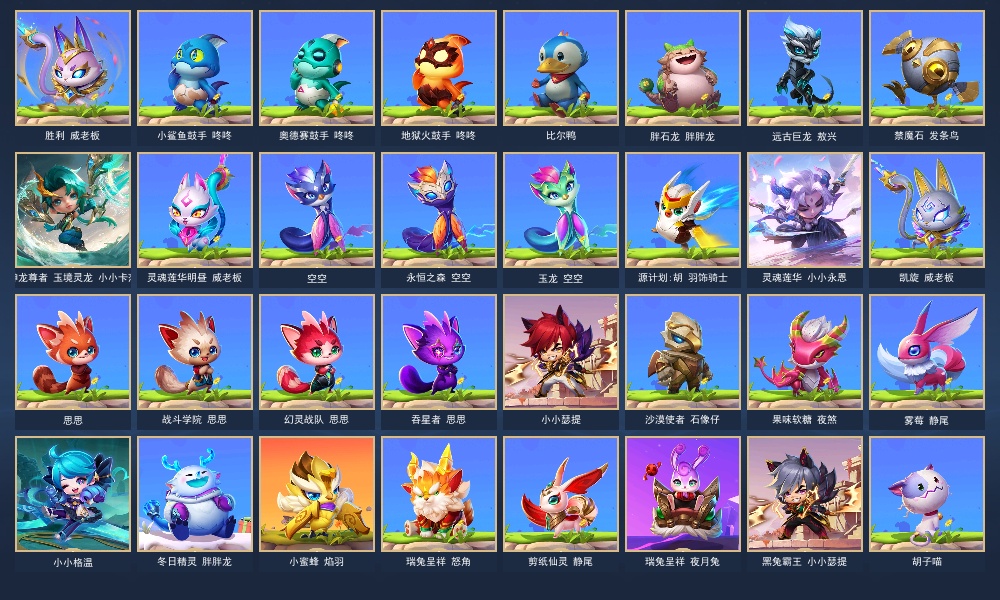The image size is (1000, 600).
Task: Pick the 地狱火鼓手 咚咚 portrait
Action: (439, 68)
